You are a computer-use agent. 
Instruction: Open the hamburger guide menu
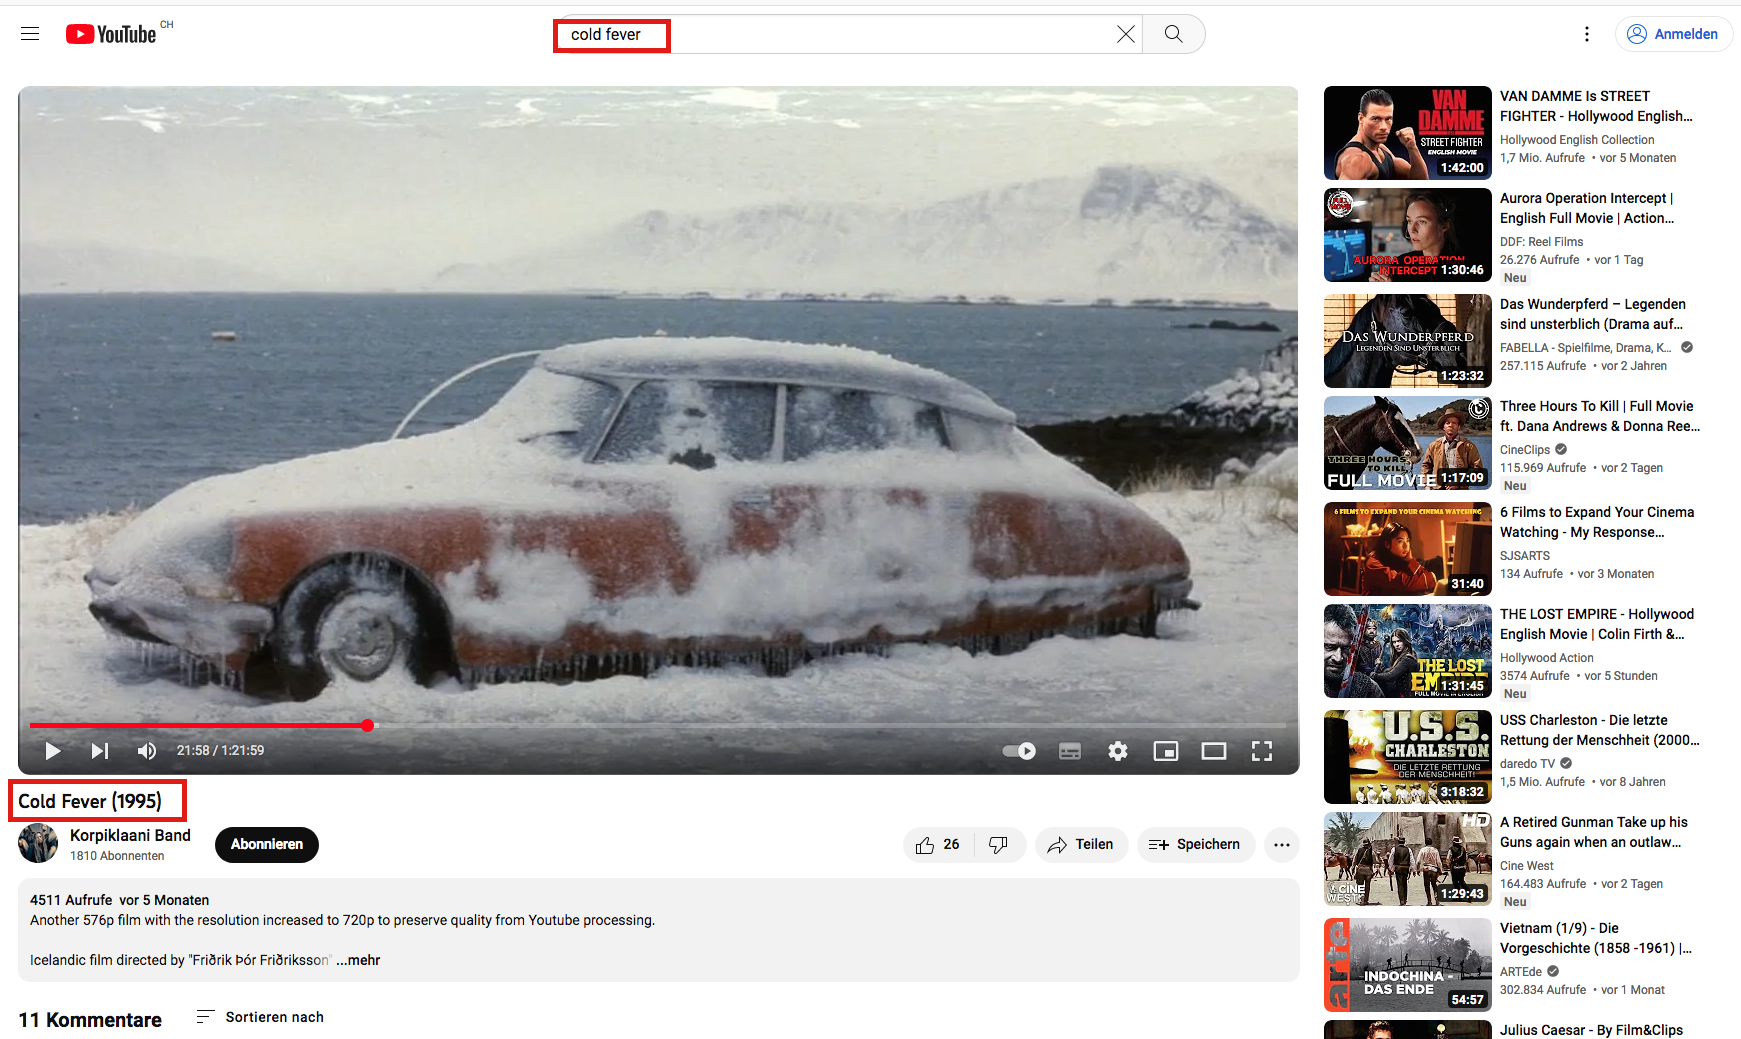30,34
